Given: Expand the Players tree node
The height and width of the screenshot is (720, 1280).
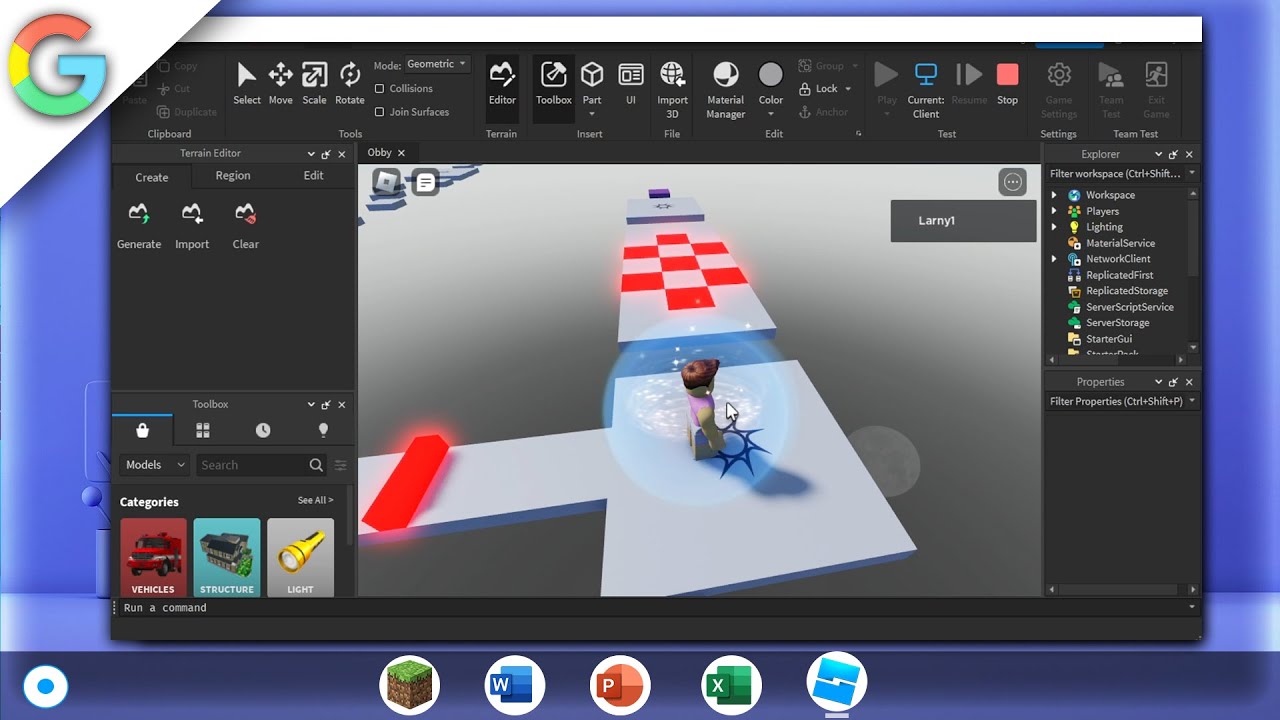Looking at the screenshot, I should 1054,211.
